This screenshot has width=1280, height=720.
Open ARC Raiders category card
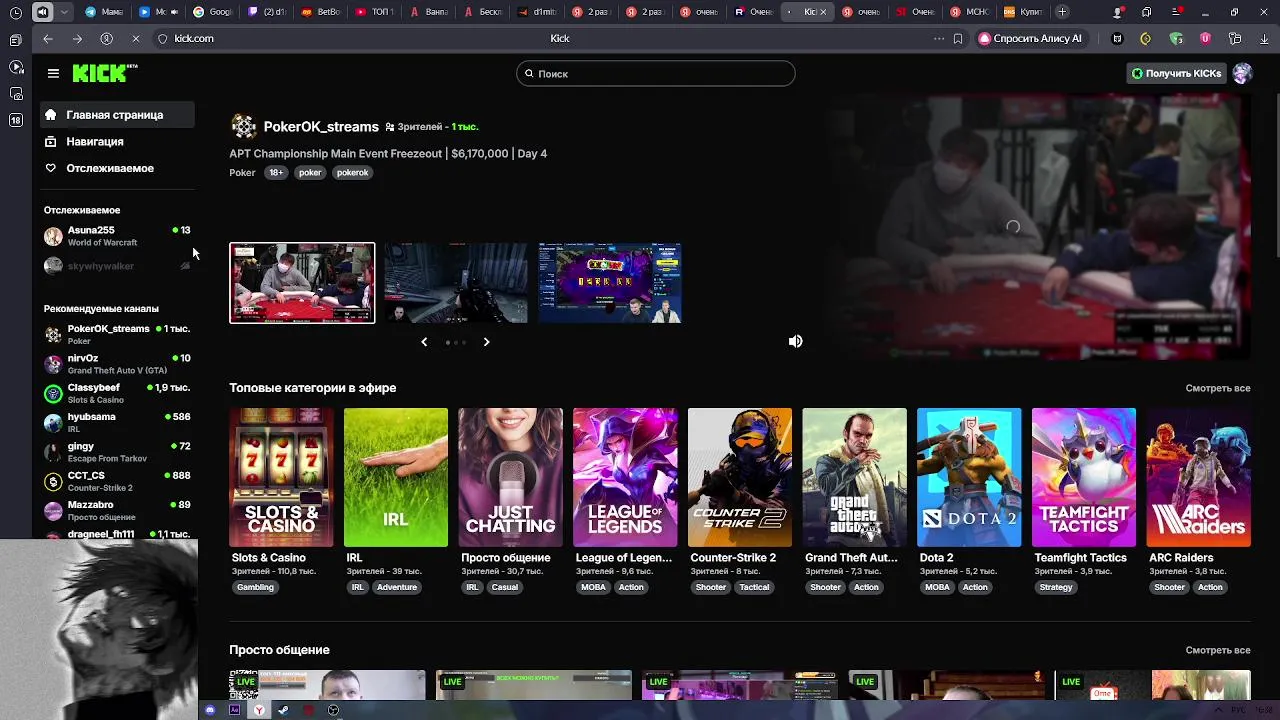pos(1198,477)
